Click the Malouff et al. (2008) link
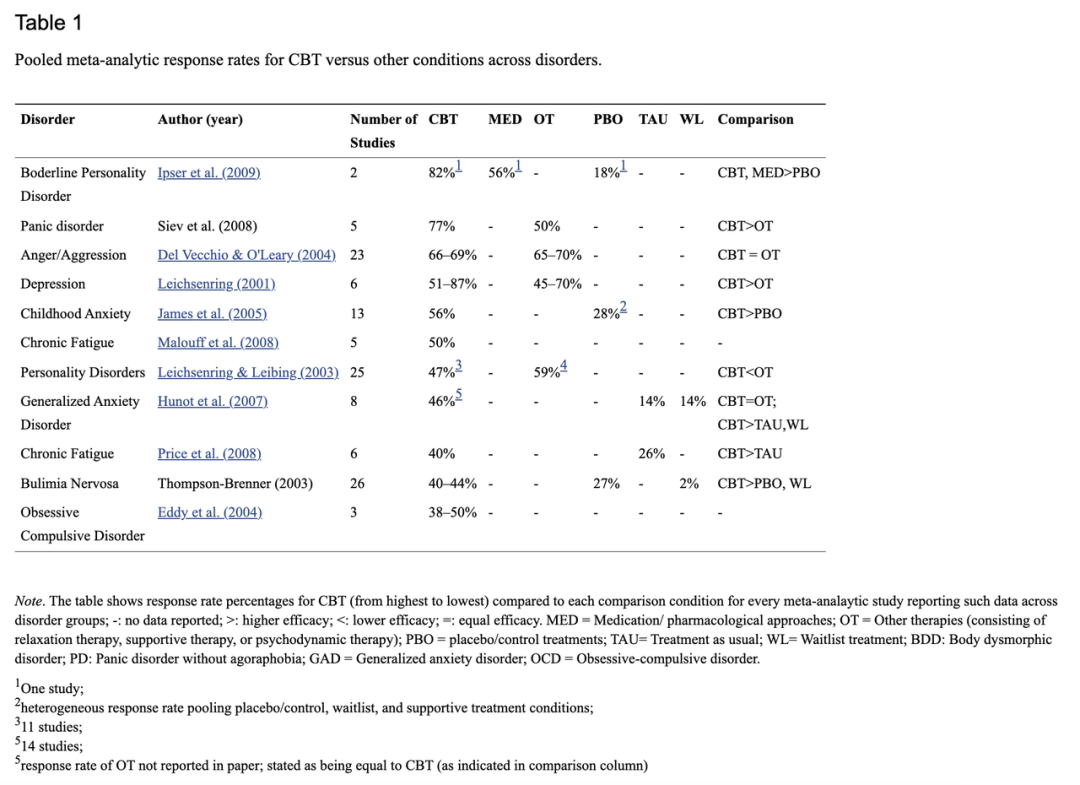1080x785 pixels. [x=218, y=343]
